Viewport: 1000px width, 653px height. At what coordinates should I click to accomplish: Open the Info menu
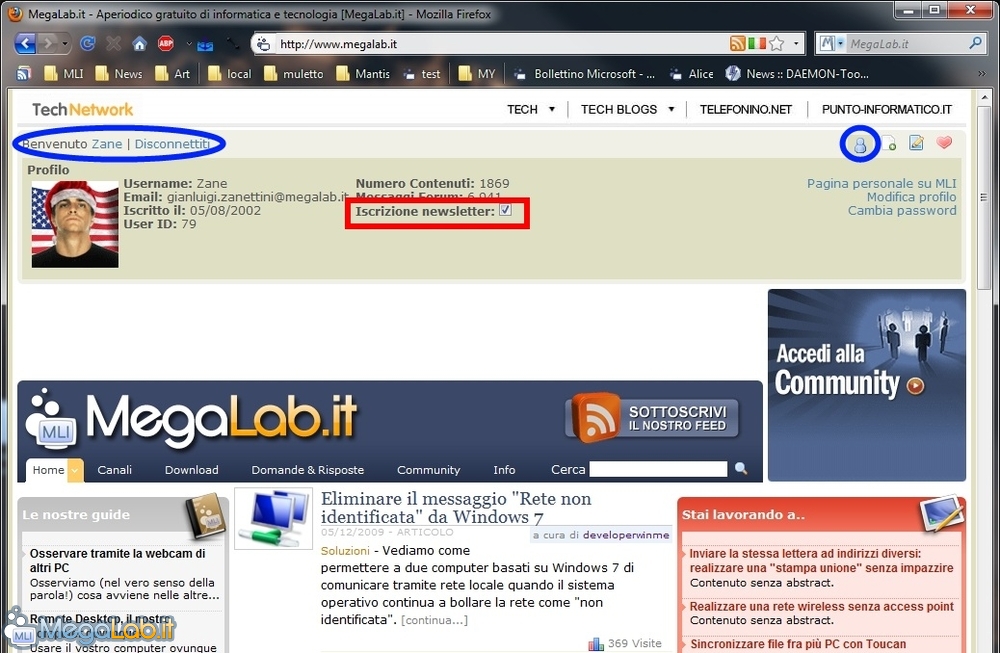tap(504, 470)
